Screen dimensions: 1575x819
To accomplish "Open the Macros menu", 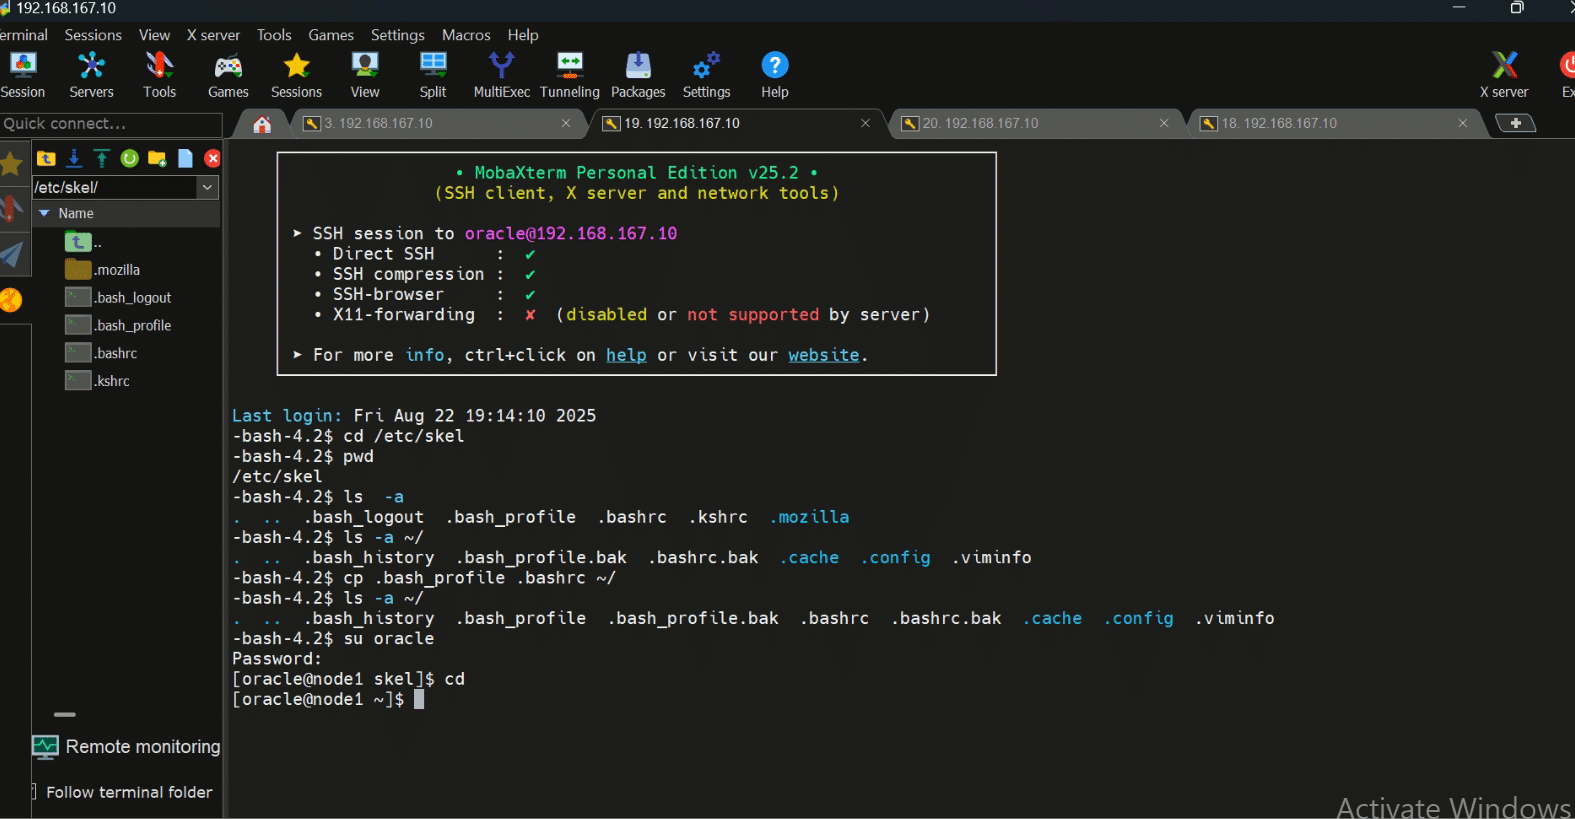I will [466, 35].
